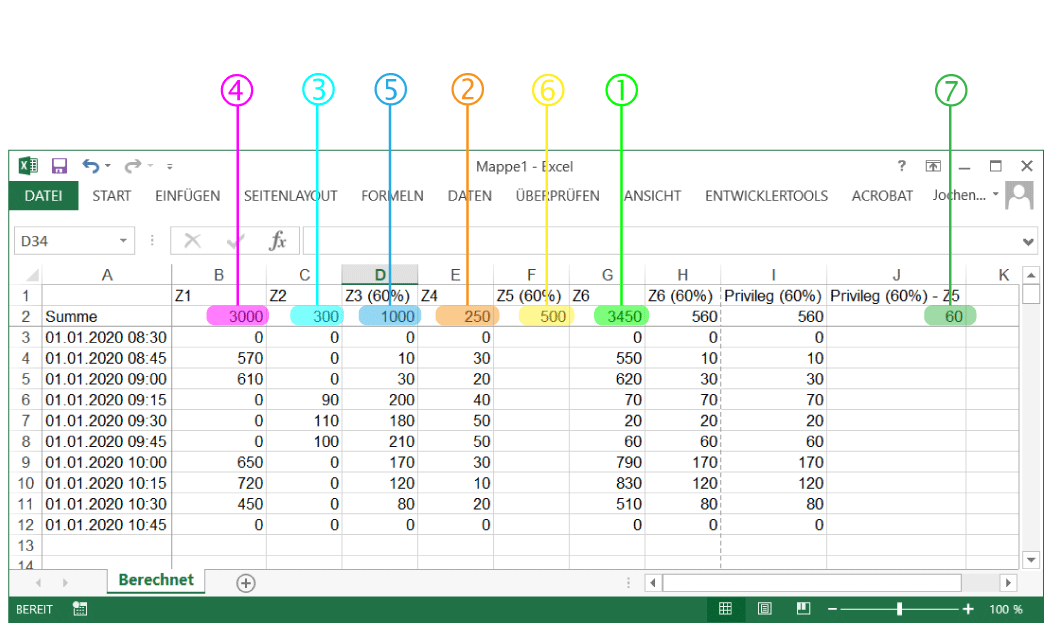Select cell B2 containing 3000

coord(222,316)
